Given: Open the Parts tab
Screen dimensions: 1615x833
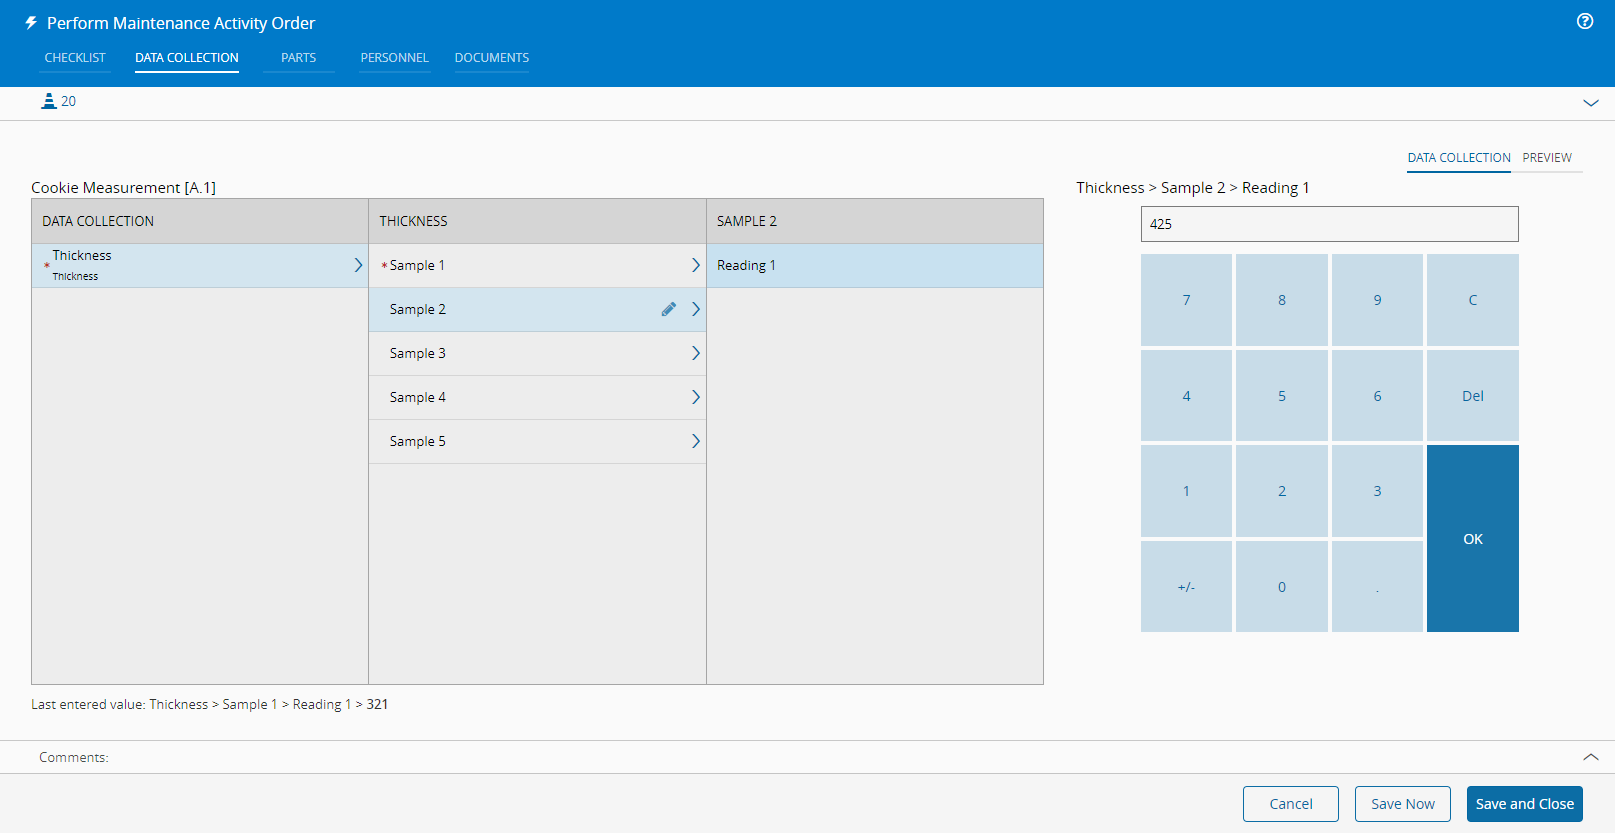Looking at the screenshot, I should click(x=298, y=58).
